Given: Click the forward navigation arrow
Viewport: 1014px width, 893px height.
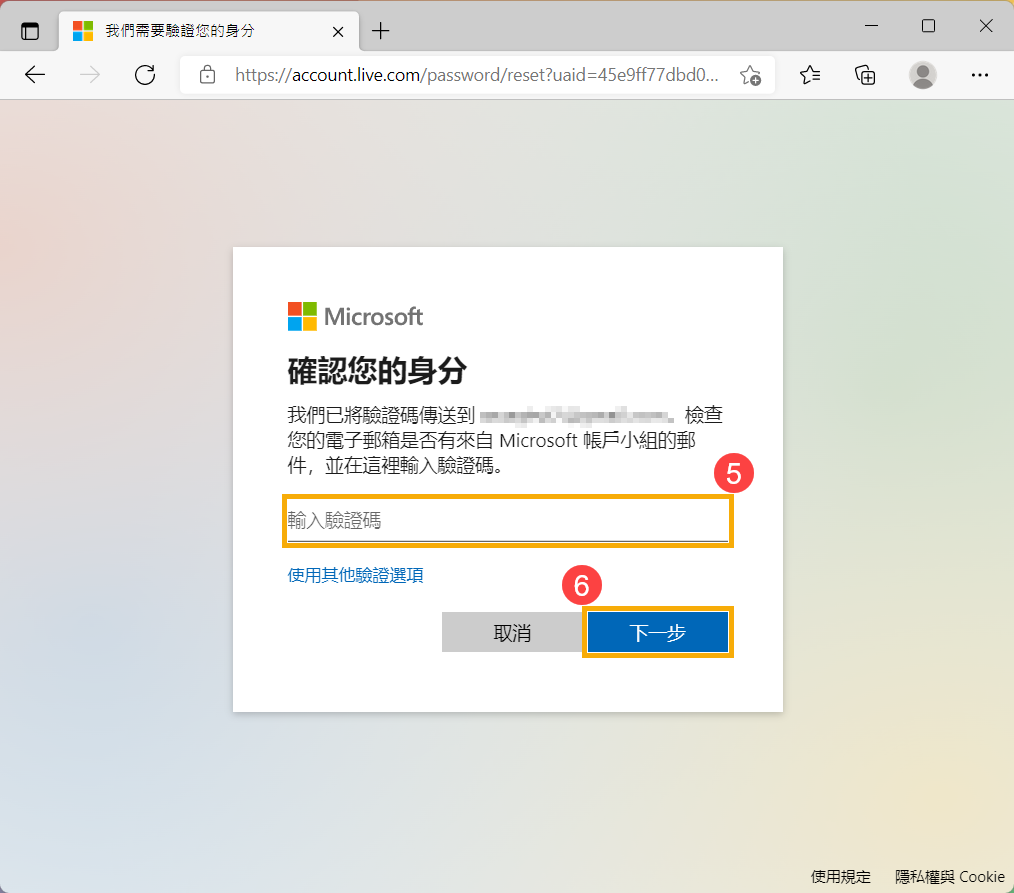Looking at the screenshot, I should [x=90, y=75].
